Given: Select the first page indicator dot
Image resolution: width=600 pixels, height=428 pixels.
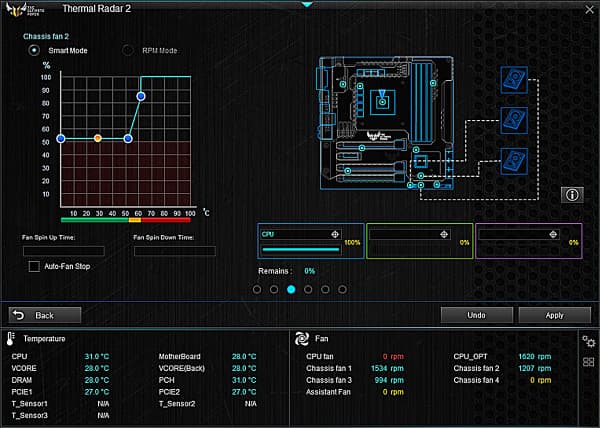Looking at the screenshot, I should [x=257, y=290].
